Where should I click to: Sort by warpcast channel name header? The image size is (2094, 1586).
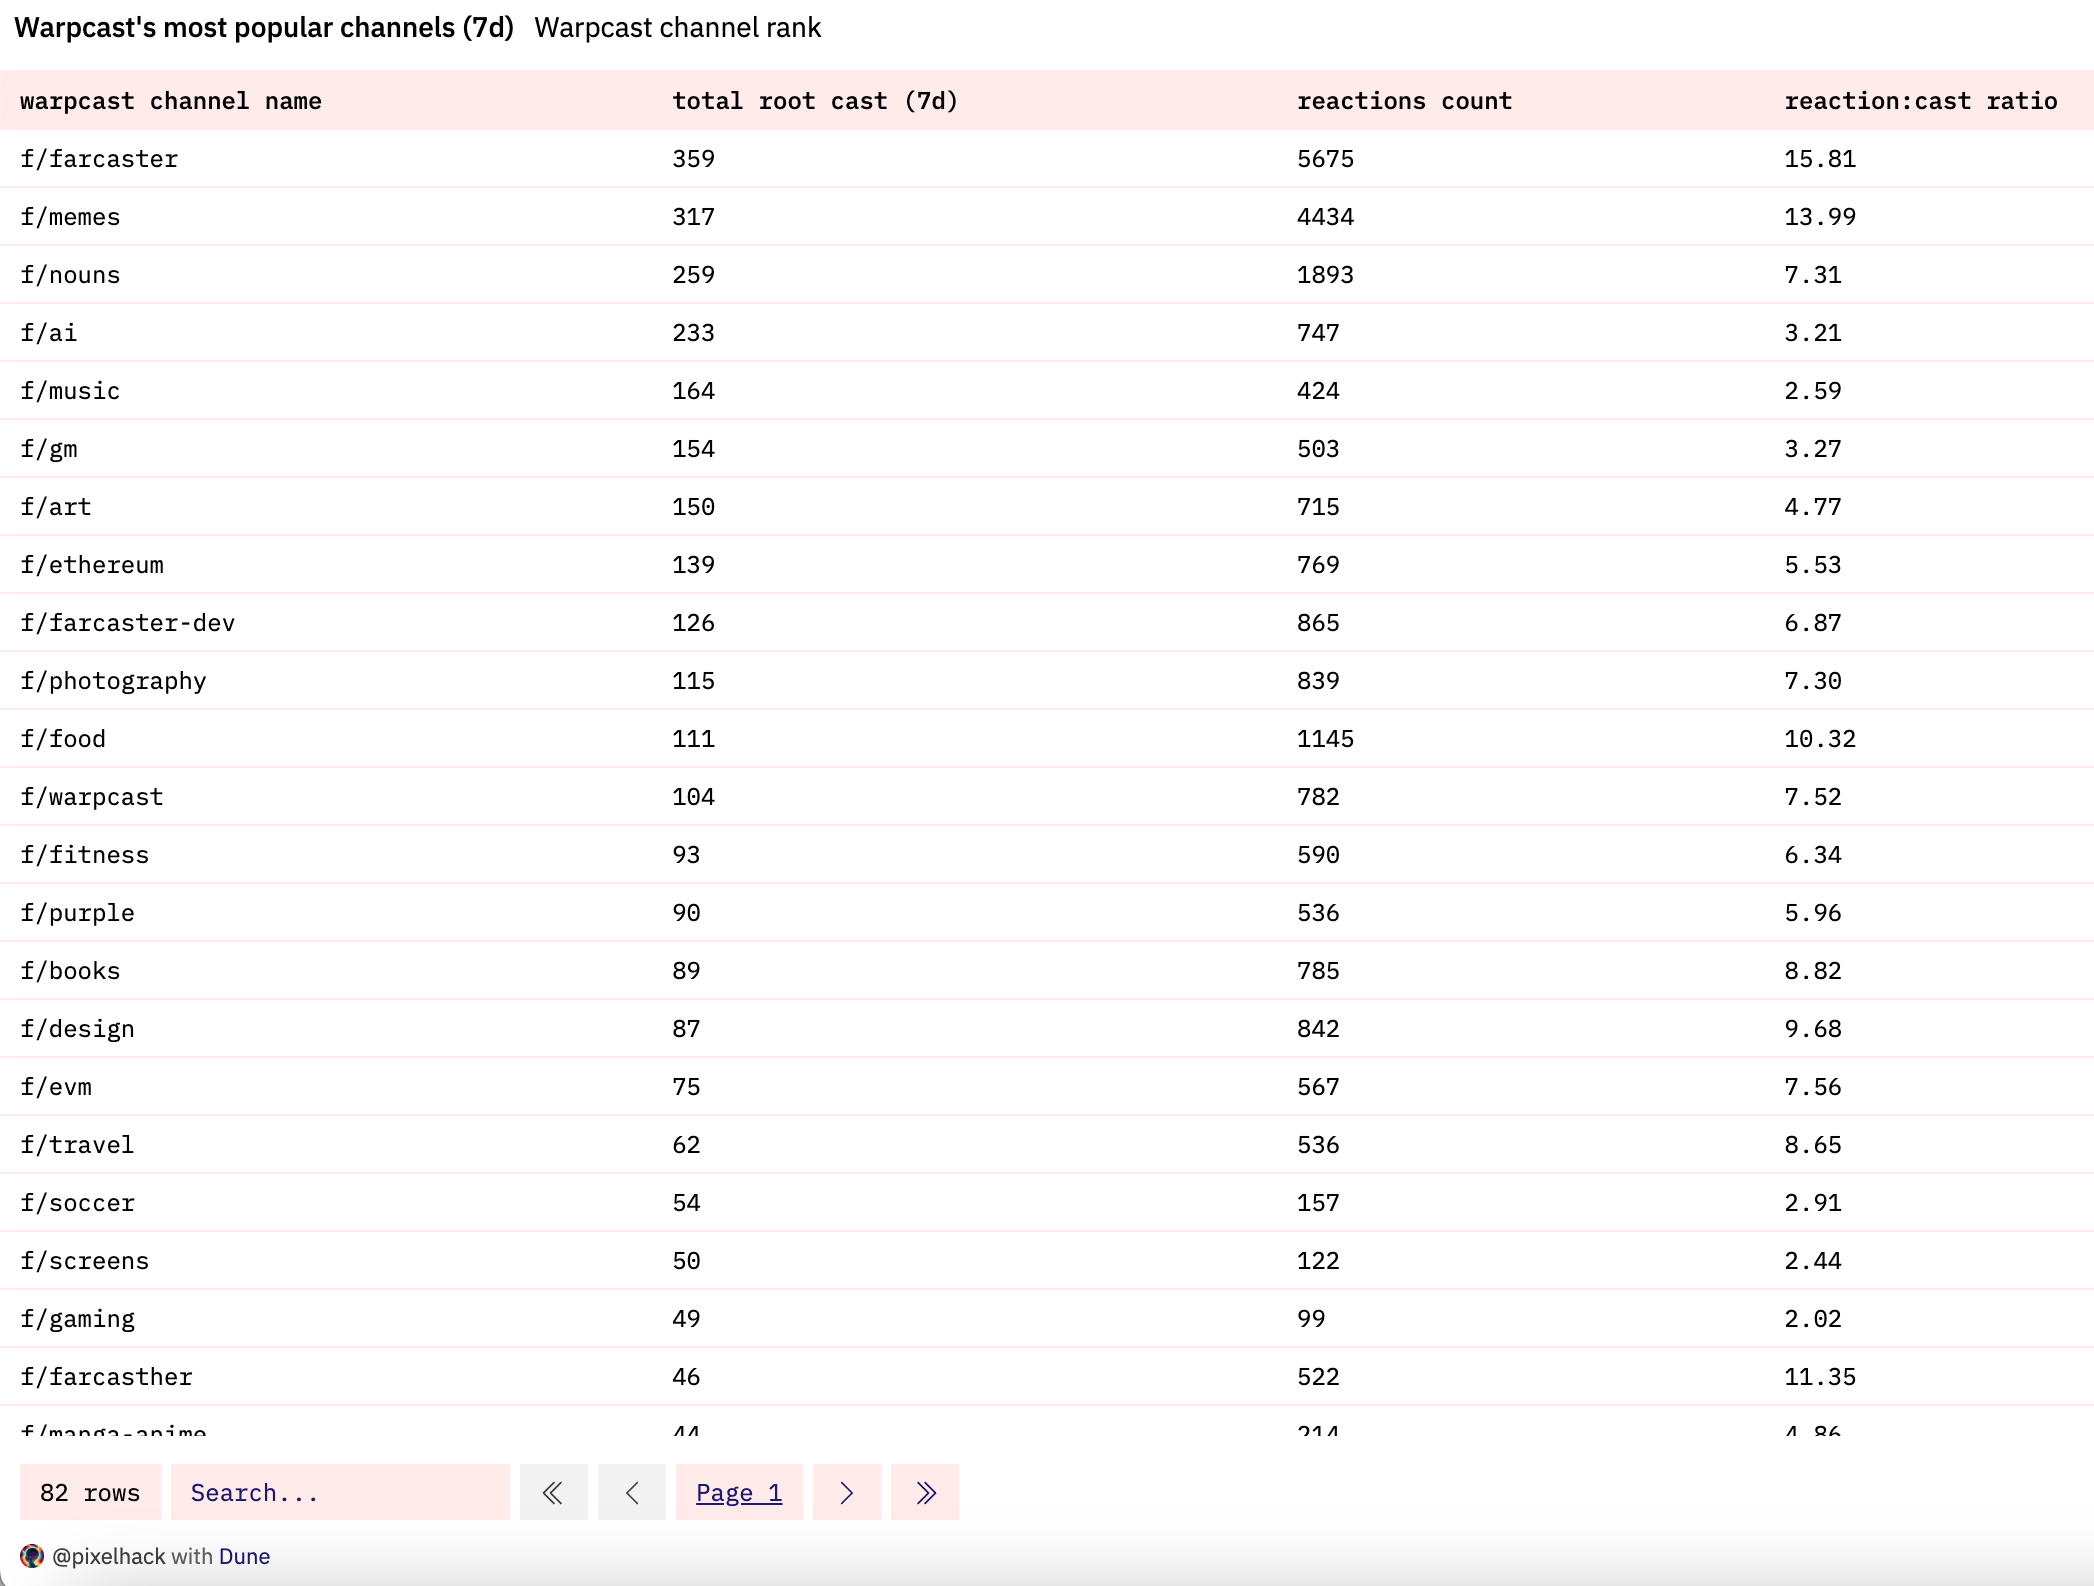click(x=170, y=101)
